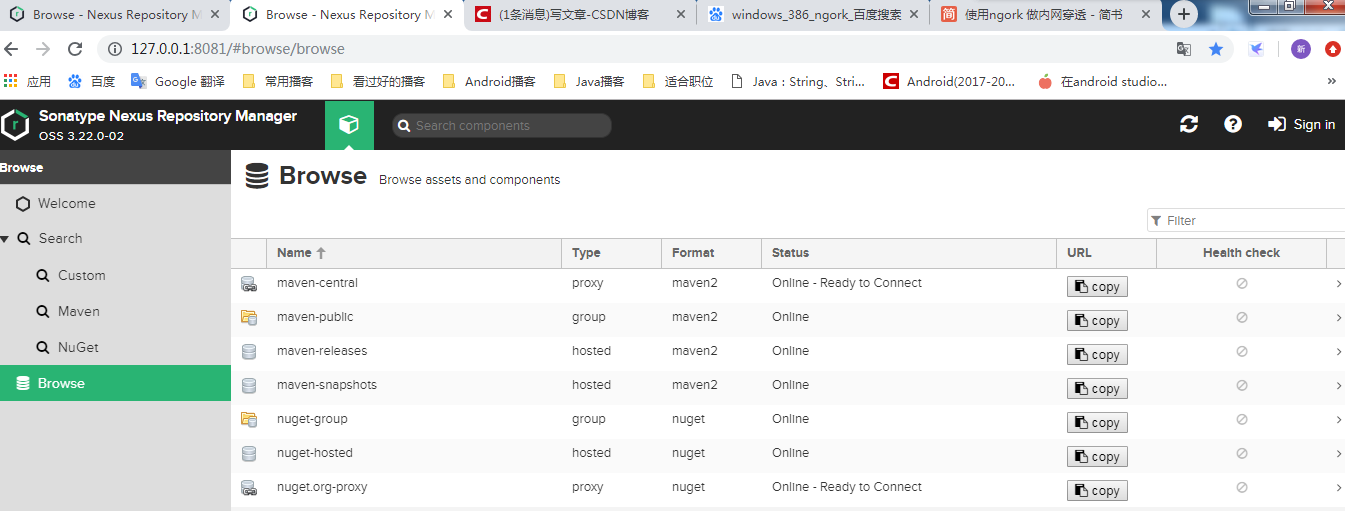This screenshot has width=1345, height=511.
Task: Show more bookmarks overflow chevron
Action: click(x=1331, y=81)
